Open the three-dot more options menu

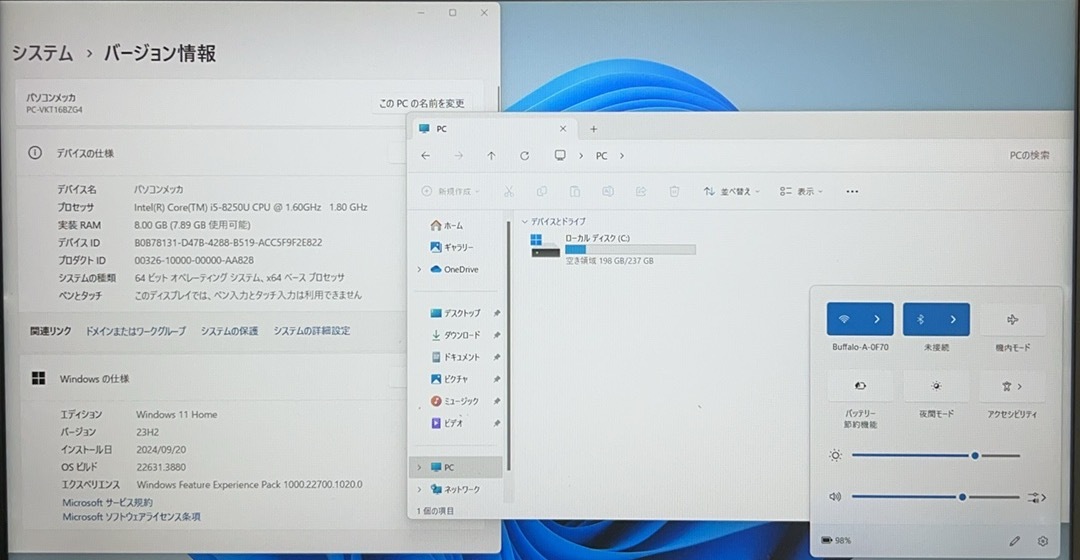pos(852,191)
